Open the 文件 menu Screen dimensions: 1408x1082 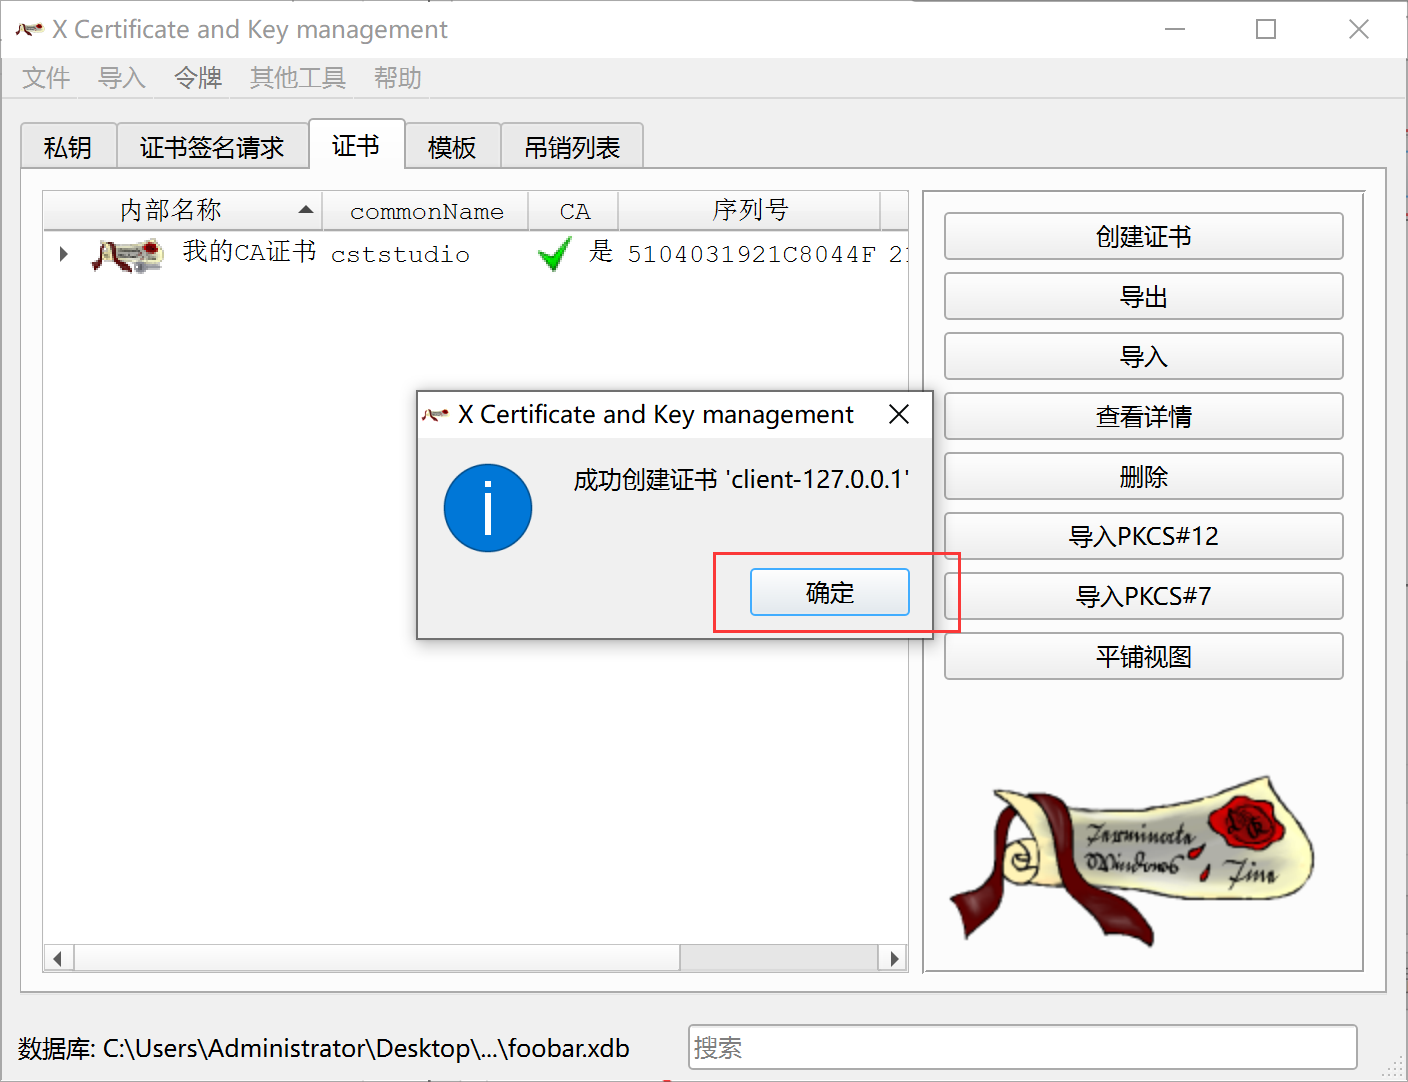[46, 78]
